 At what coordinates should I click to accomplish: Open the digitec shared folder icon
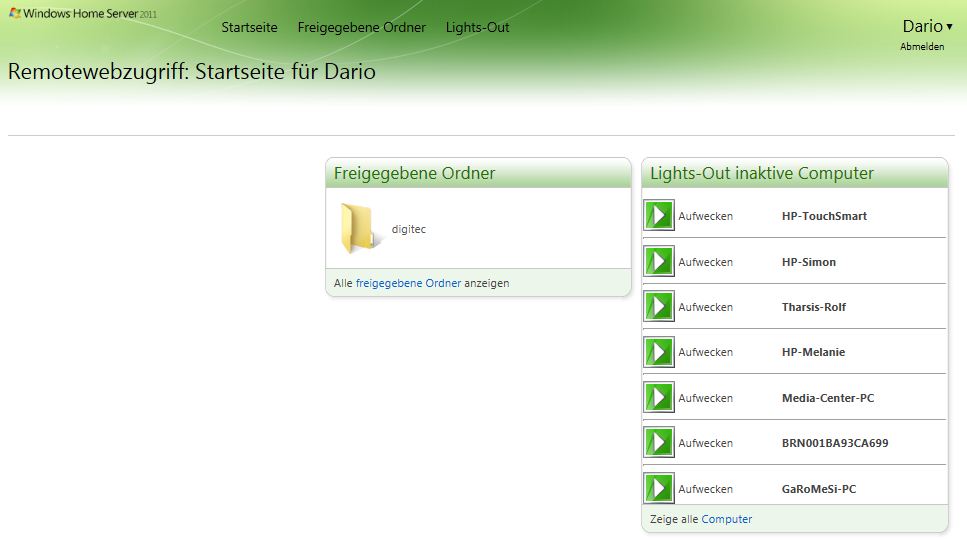pos(357,228)
